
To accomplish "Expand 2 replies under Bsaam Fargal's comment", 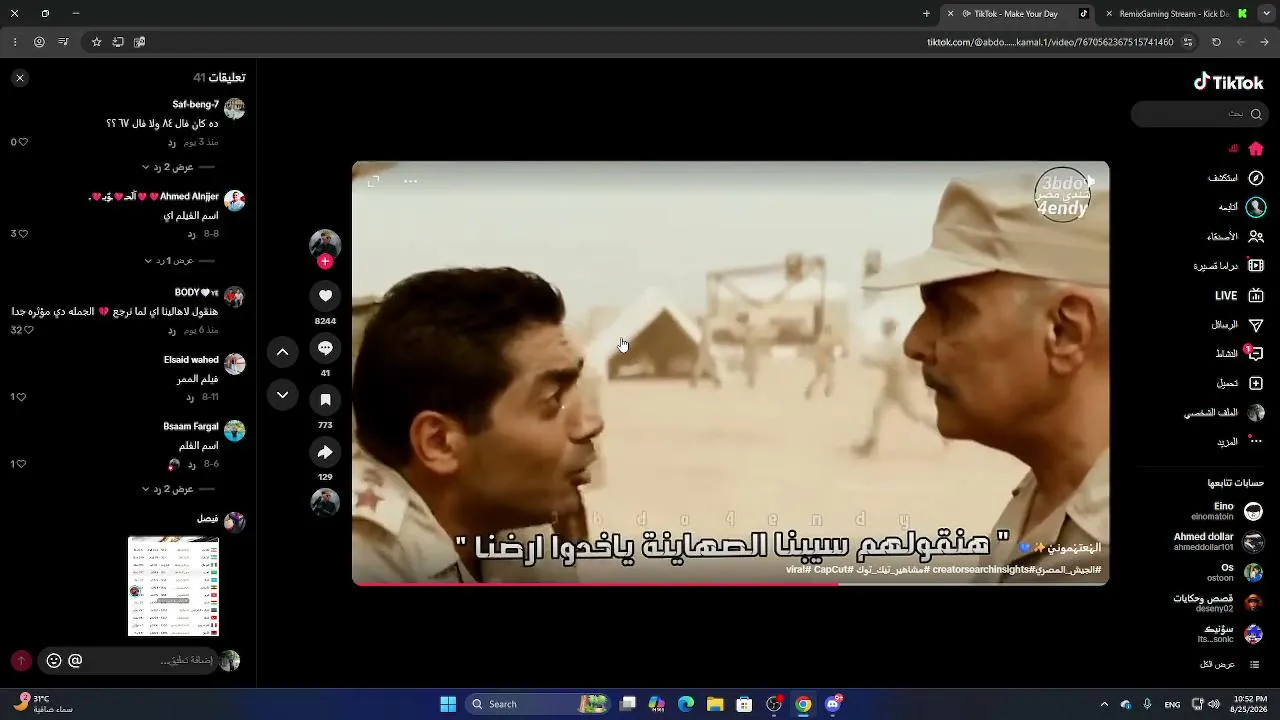I will coord(168,489).
